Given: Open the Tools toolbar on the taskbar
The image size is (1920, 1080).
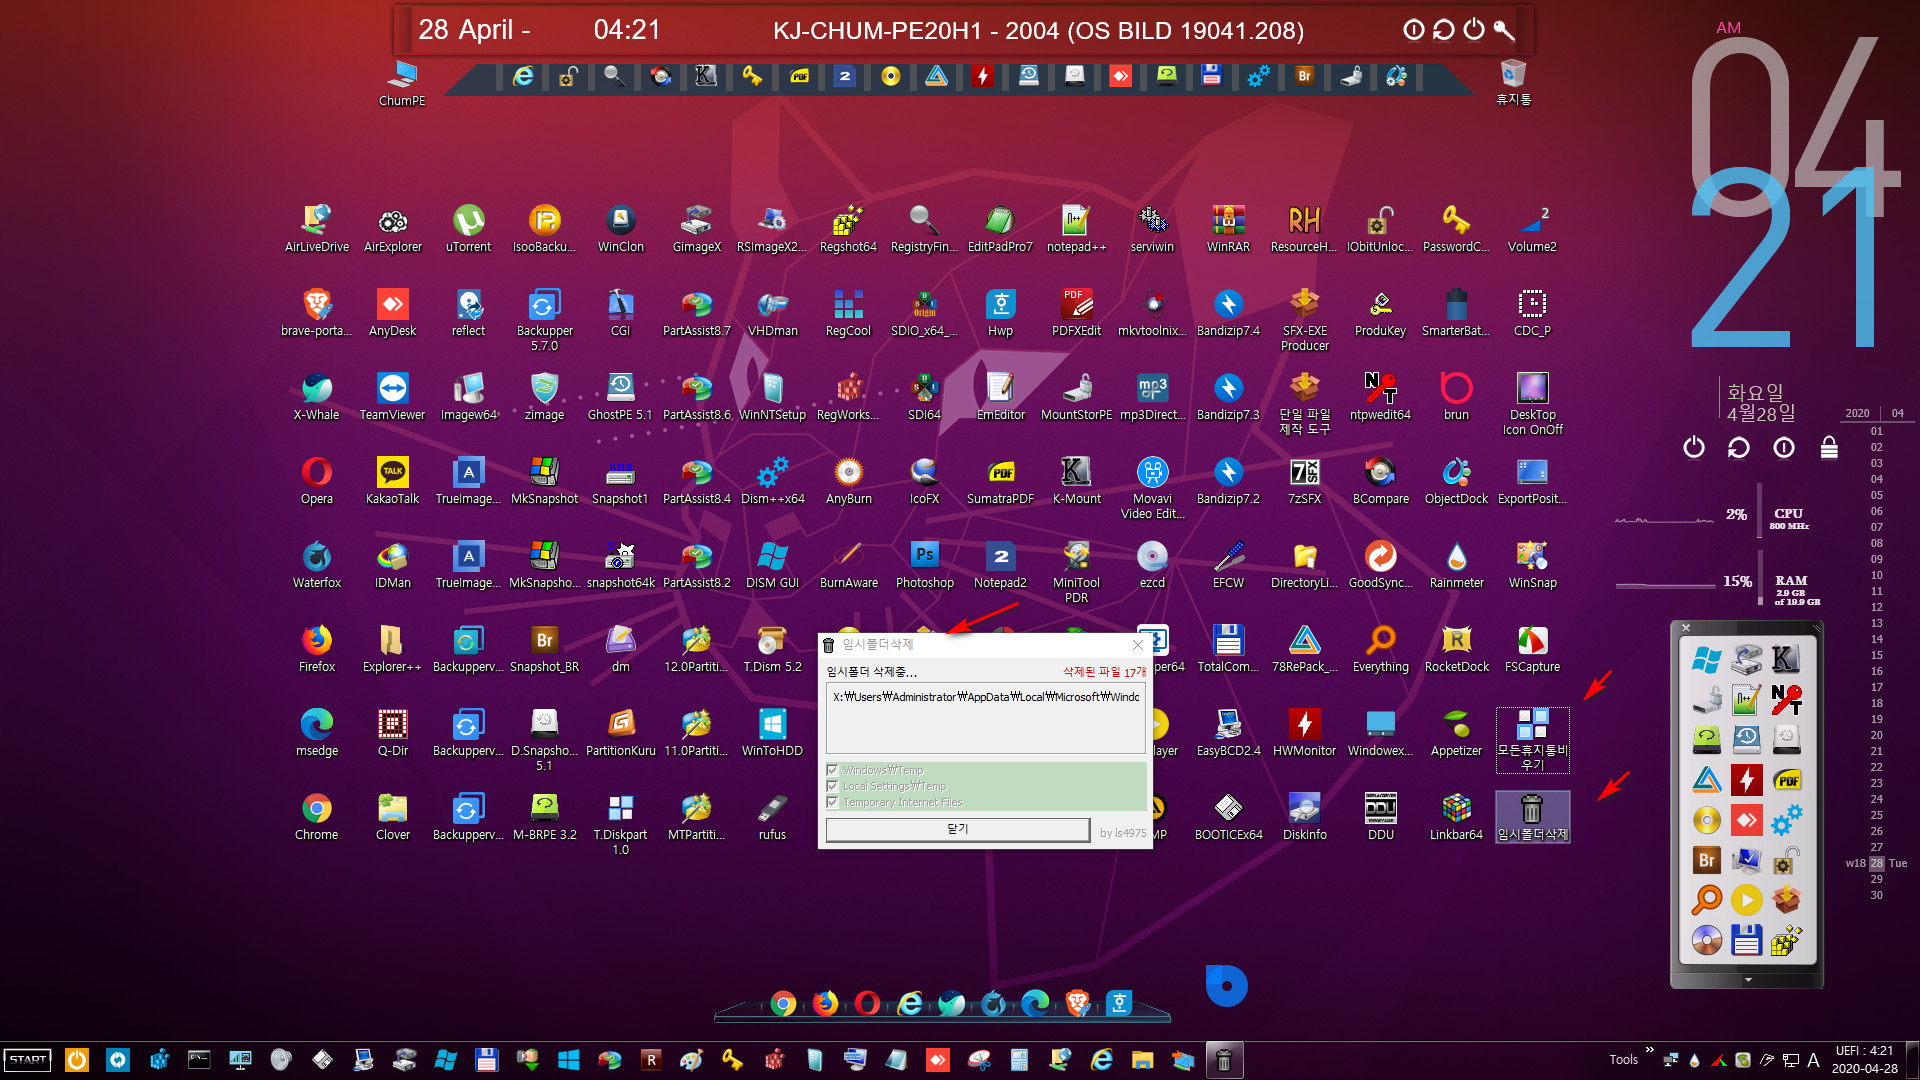Looking at the screenshot, I should (1623, 1060).
